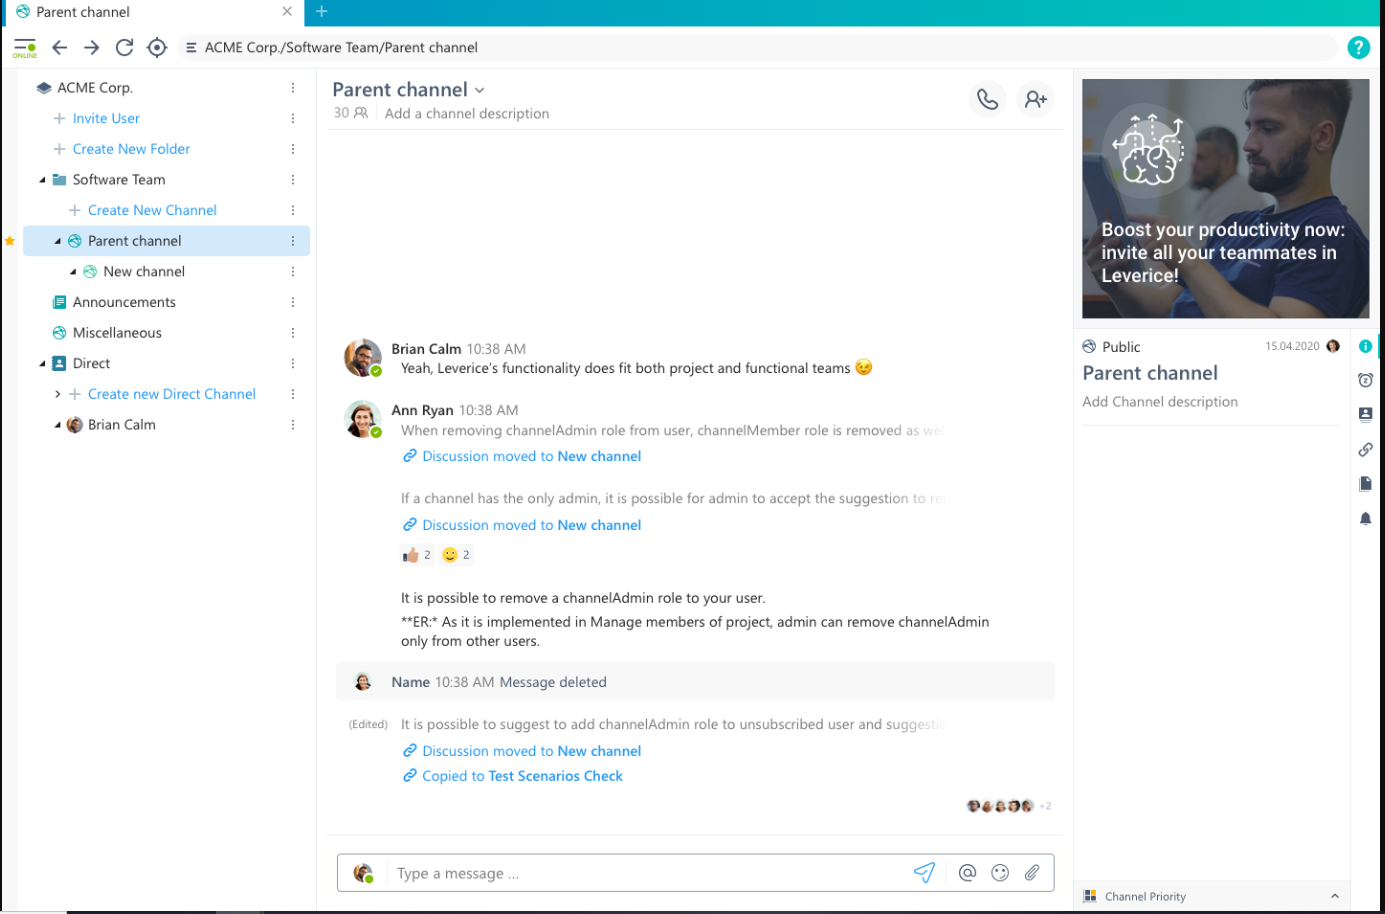Click the smiley reaction with 2
The width and height of the screenshot is (1385, 914).
(456, 555)
